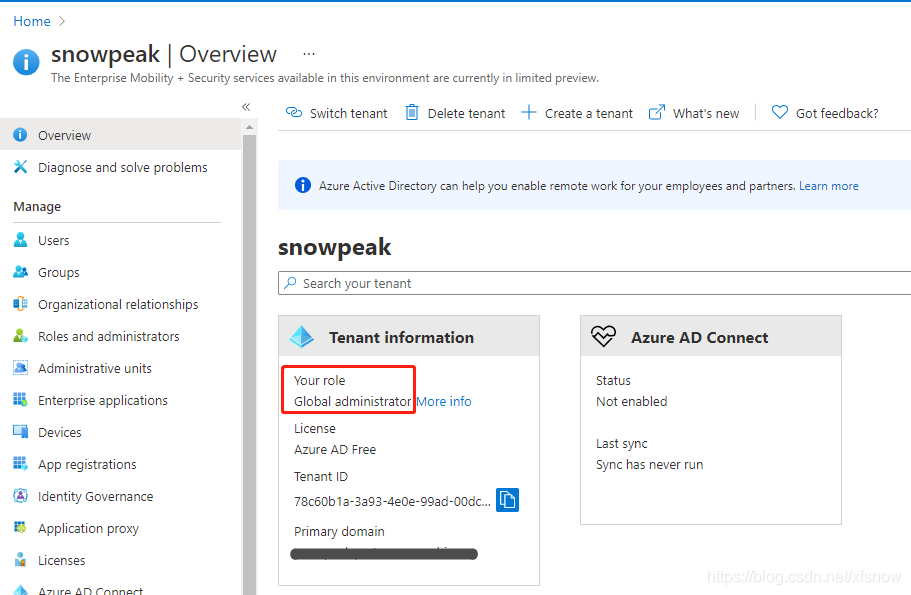Select Roles and administrators
The image size is (911, 595).
120,336
